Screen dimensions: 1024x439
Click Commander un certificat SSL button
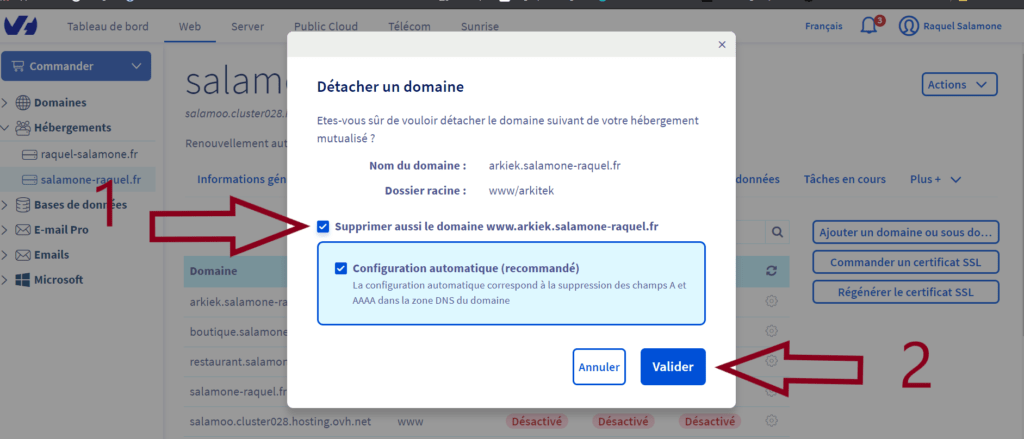[x=905, y=263]
